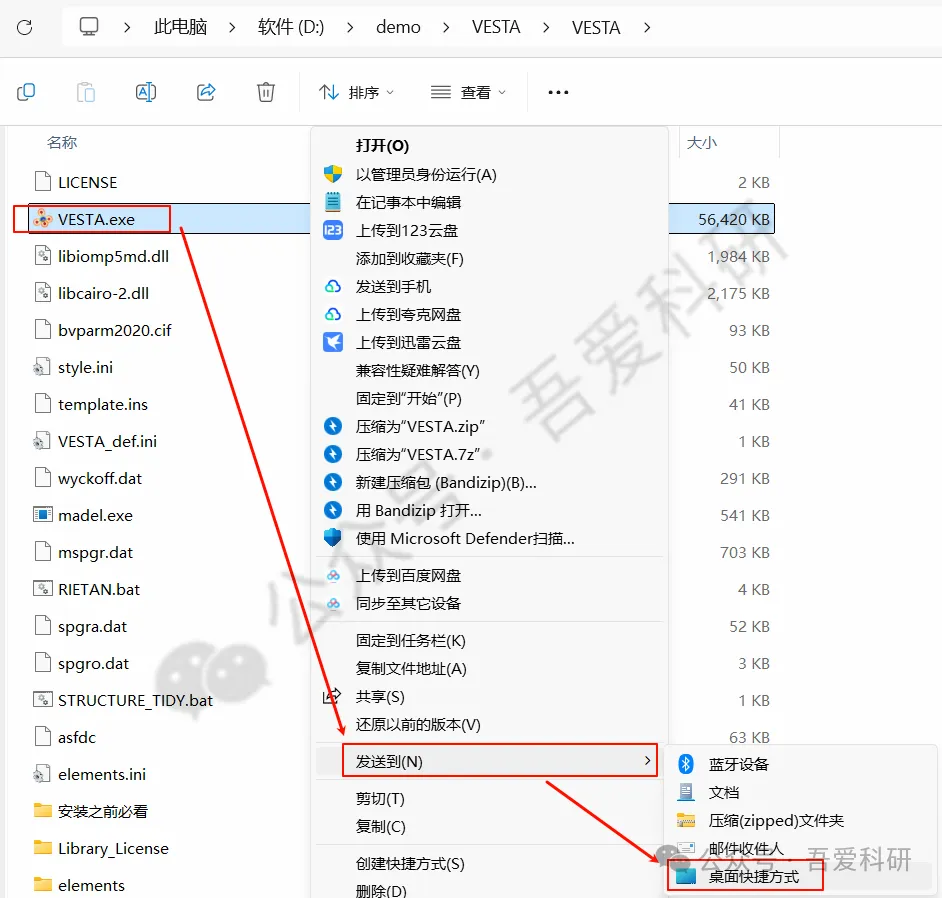Screen dimensions: 942x898
Task: Click the madel.exe file icon
Action: pyautogui.click(x=43, y=515)
